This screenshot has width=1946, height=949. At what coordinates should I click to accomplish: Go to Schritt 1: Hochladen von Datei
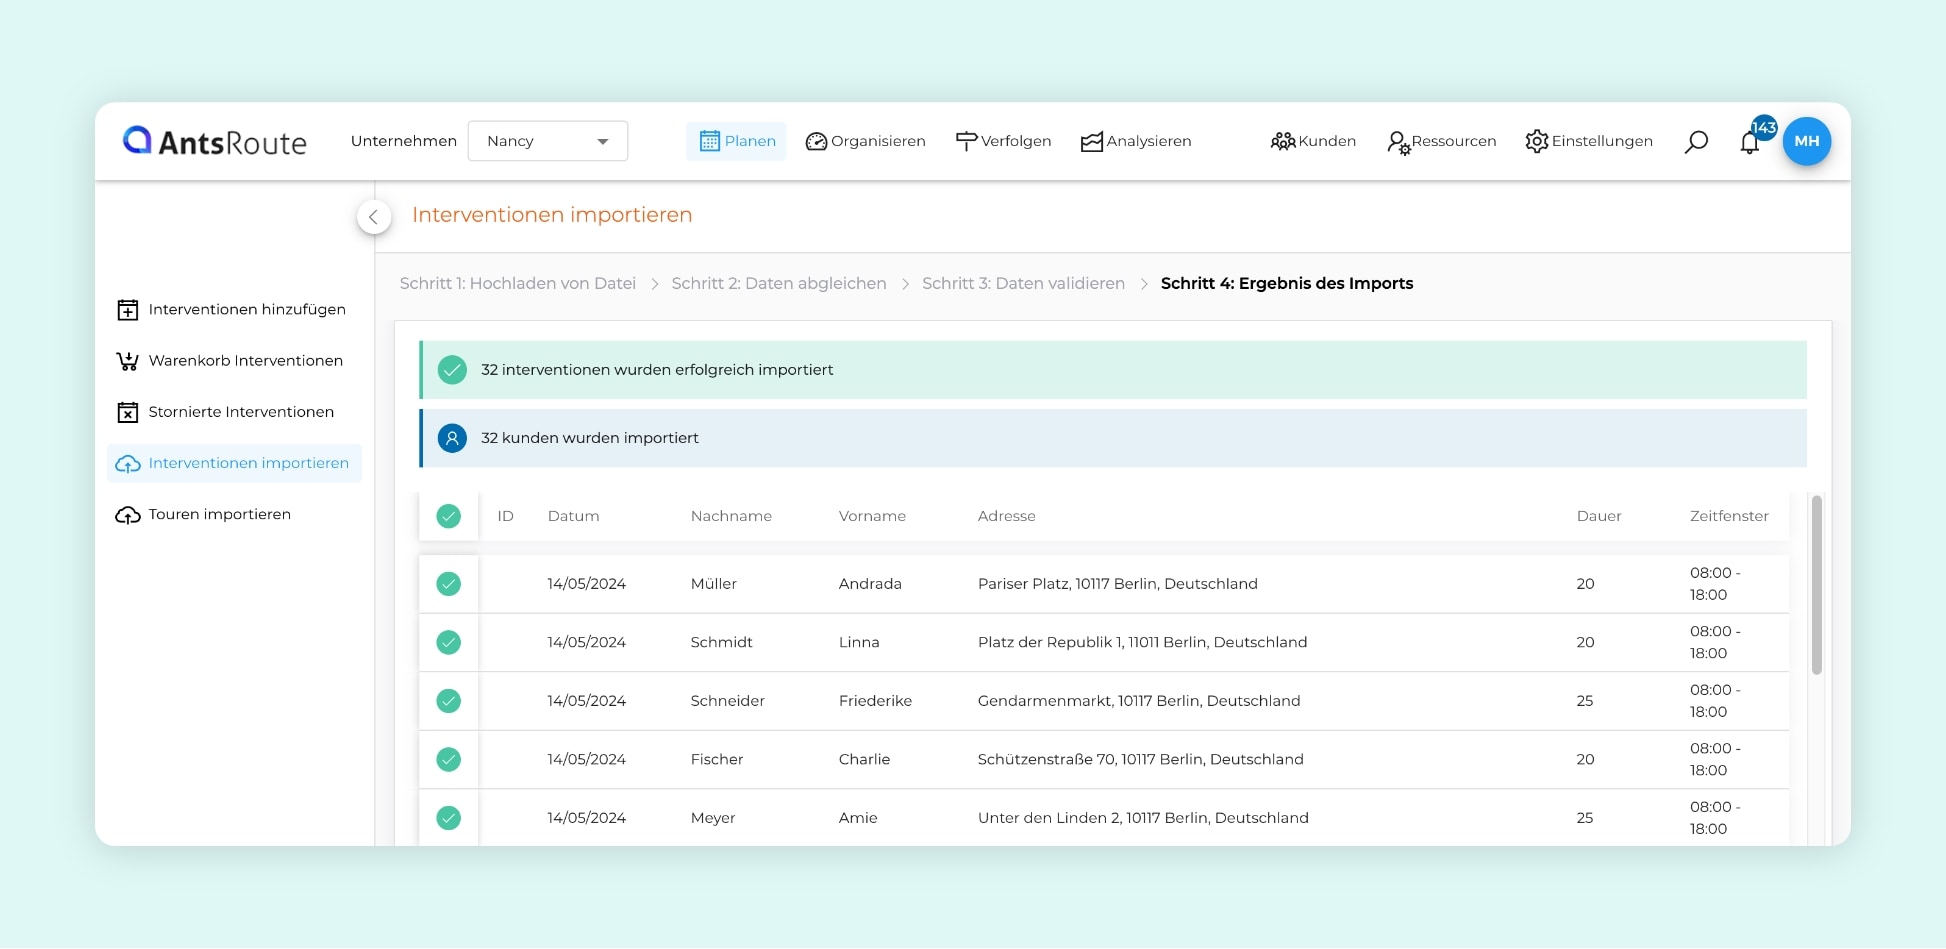(x=518, y=283)
